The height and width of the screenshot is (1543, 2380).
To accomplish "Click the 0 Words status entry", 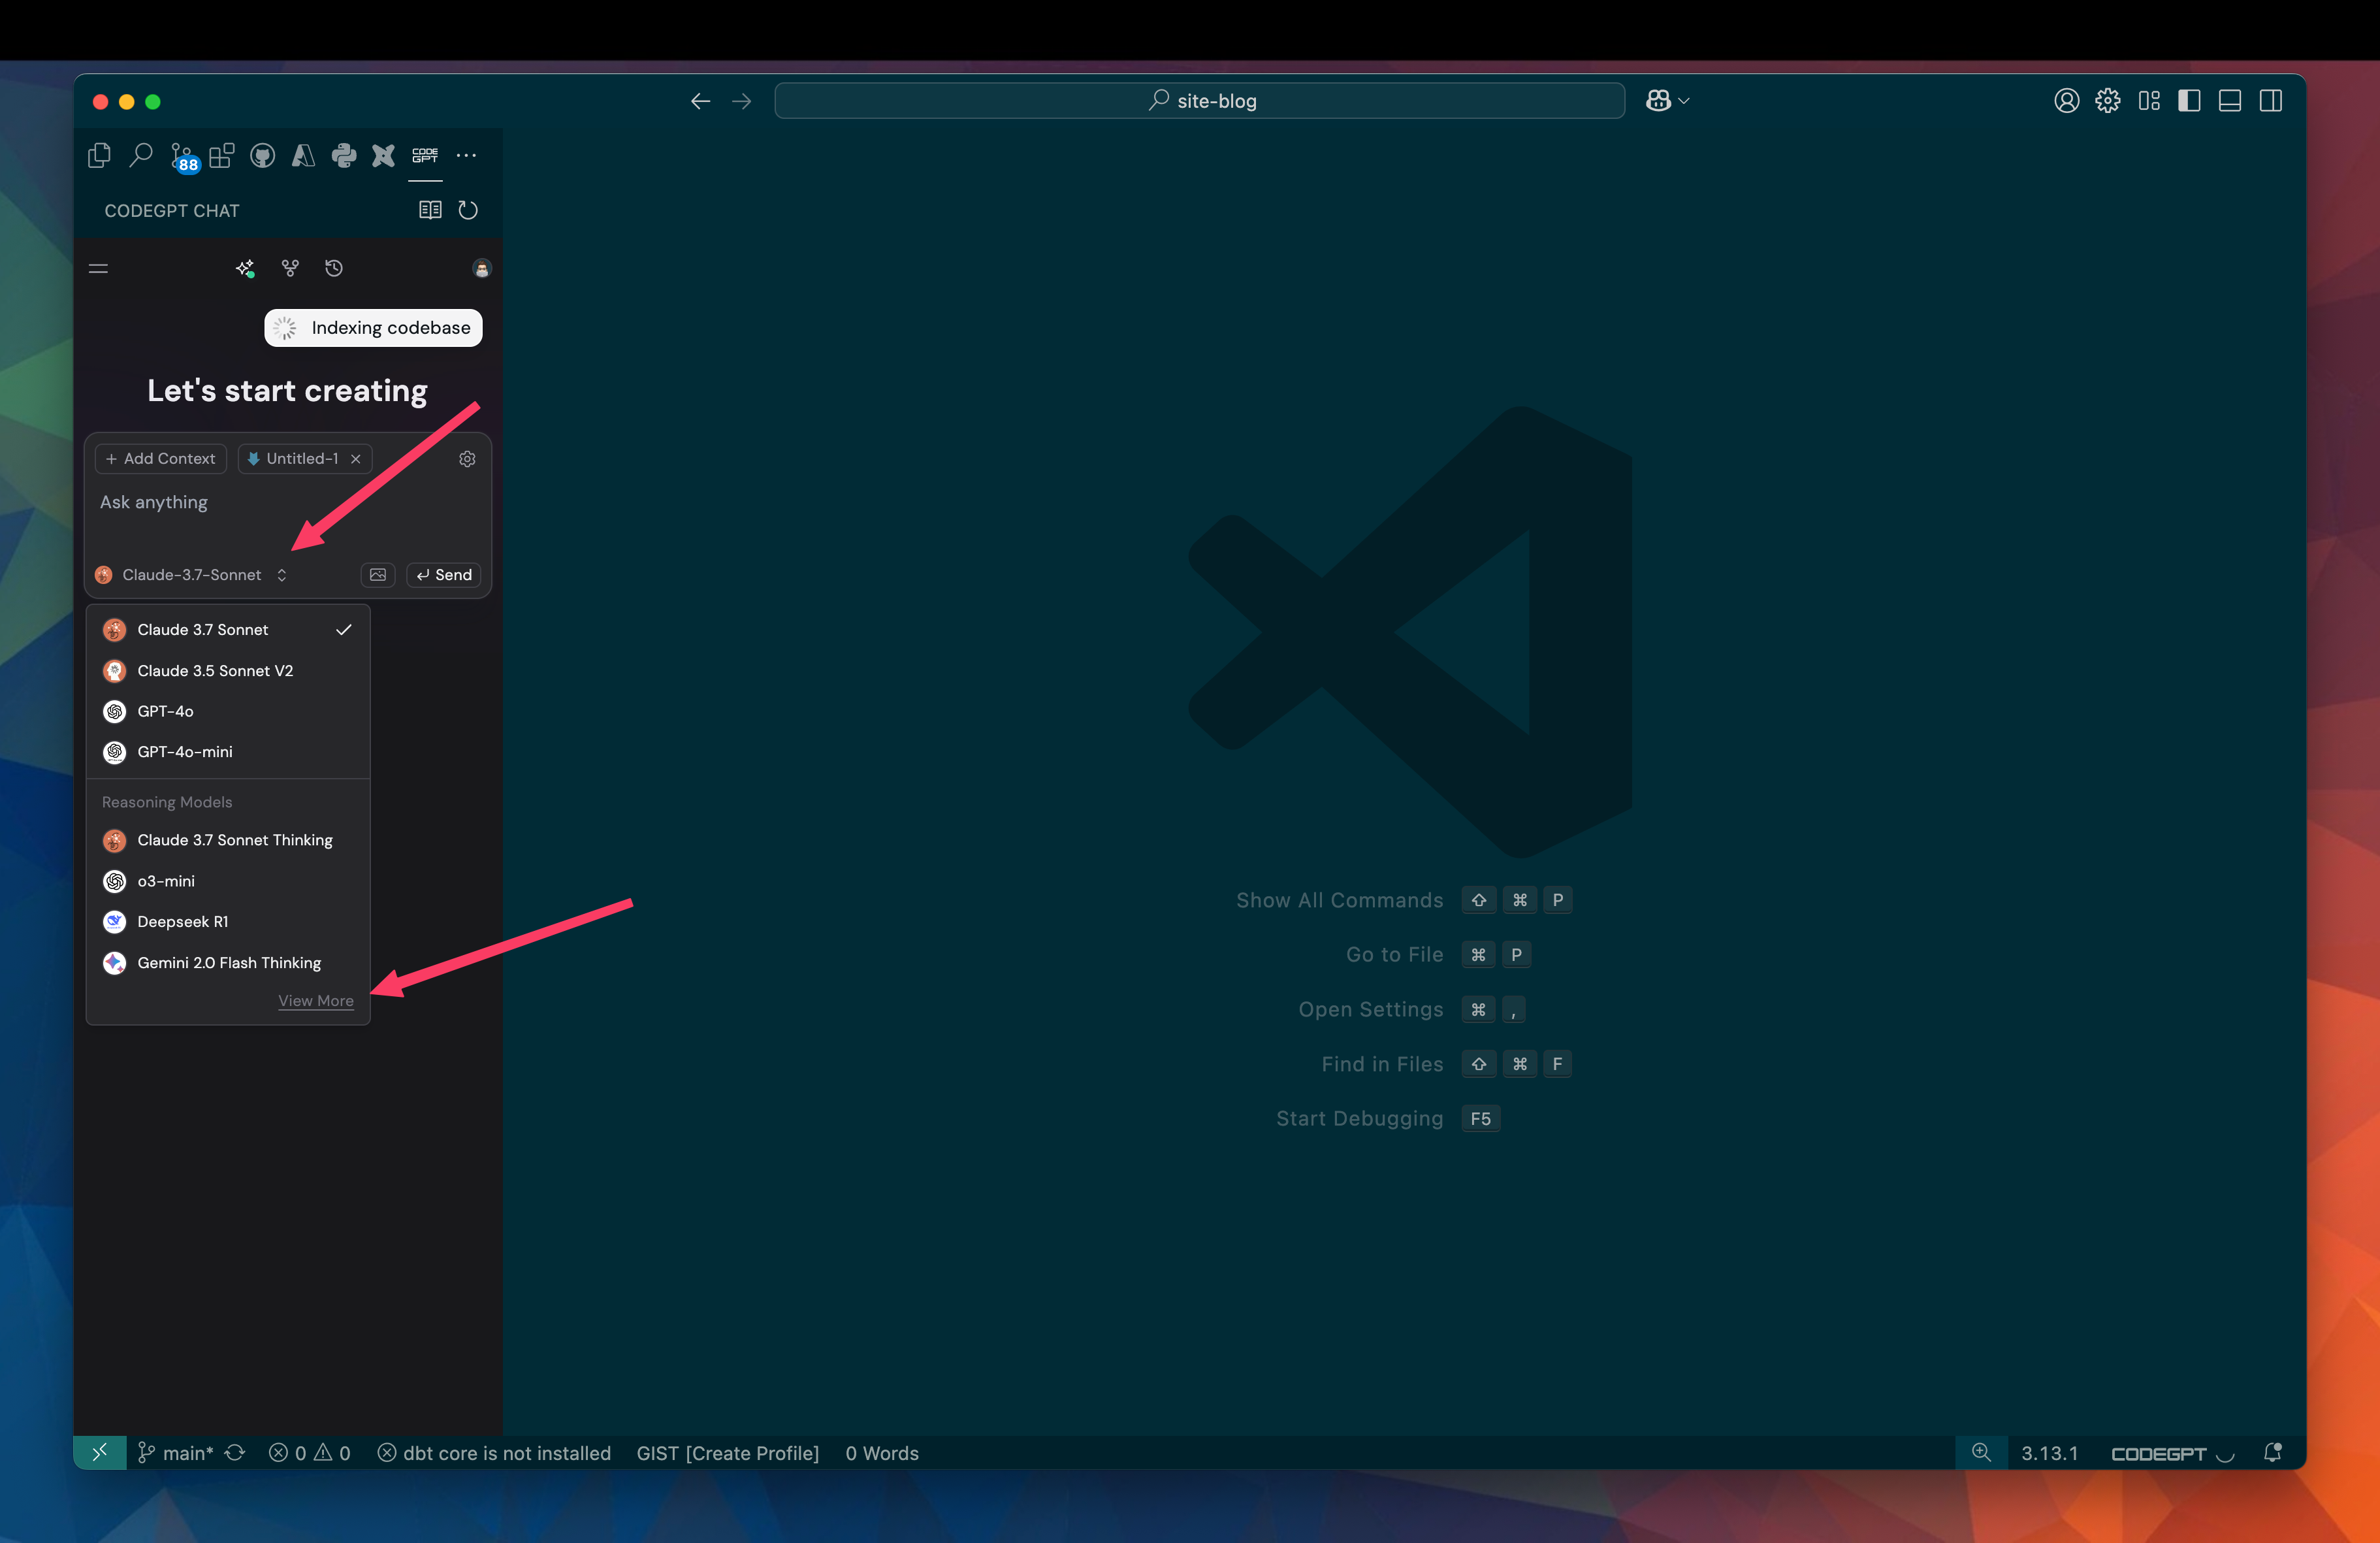I will [882, 1453].
